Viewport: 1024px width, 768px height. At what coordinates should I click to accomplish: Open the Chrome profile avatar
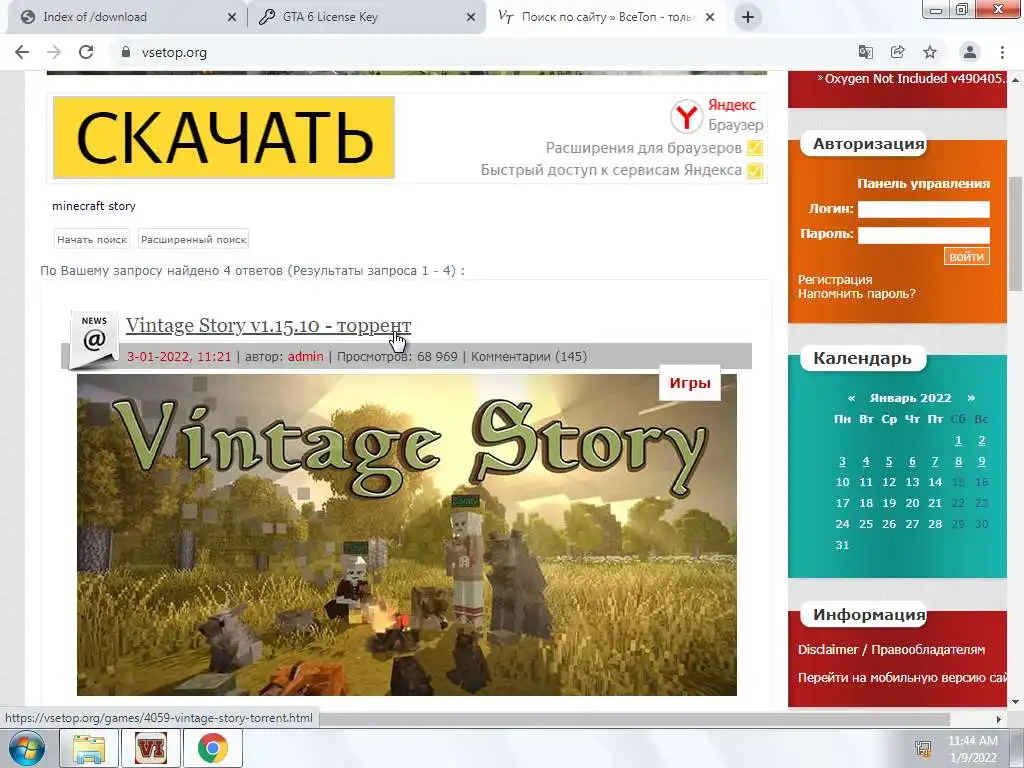970,52
